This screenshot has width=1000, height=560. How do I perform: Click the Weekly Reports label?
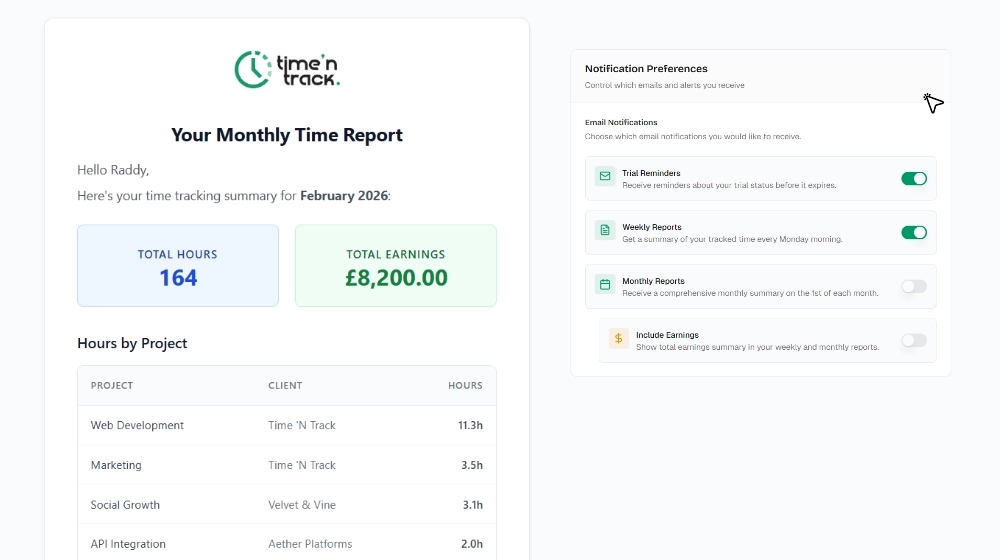tap(652, 227)
